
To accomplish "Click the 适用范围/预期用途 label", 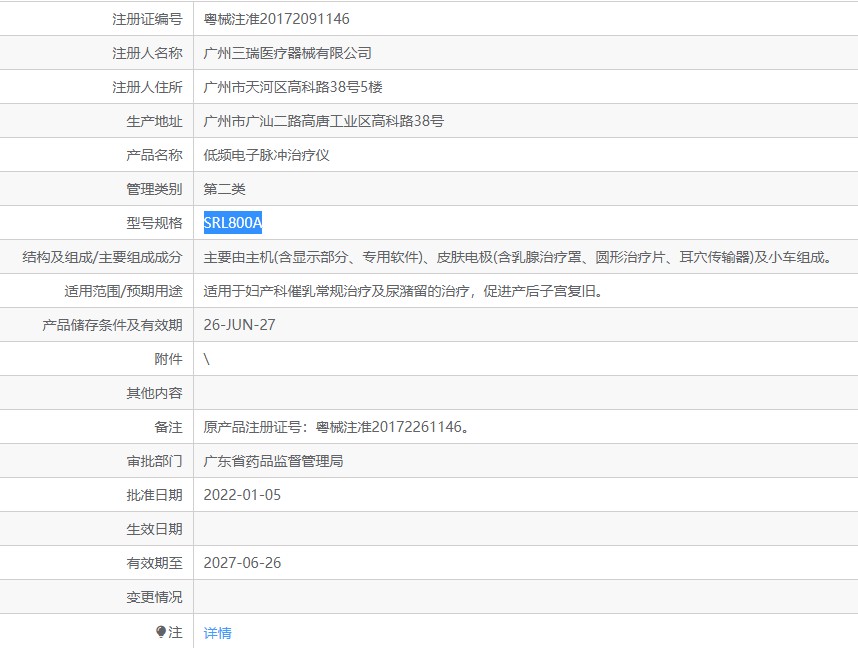I will click(x=123, y=291).
